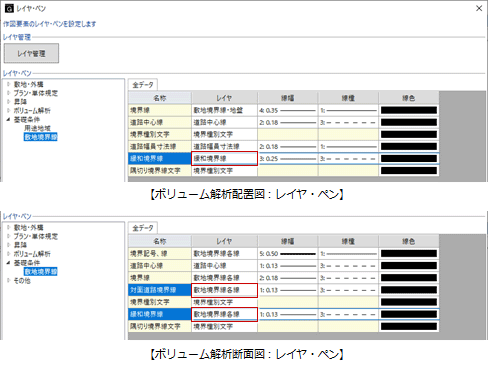Expand ボリューム解析 in the 配置図 panel tree
The image size is (488, 369).
tap(9, 110)
